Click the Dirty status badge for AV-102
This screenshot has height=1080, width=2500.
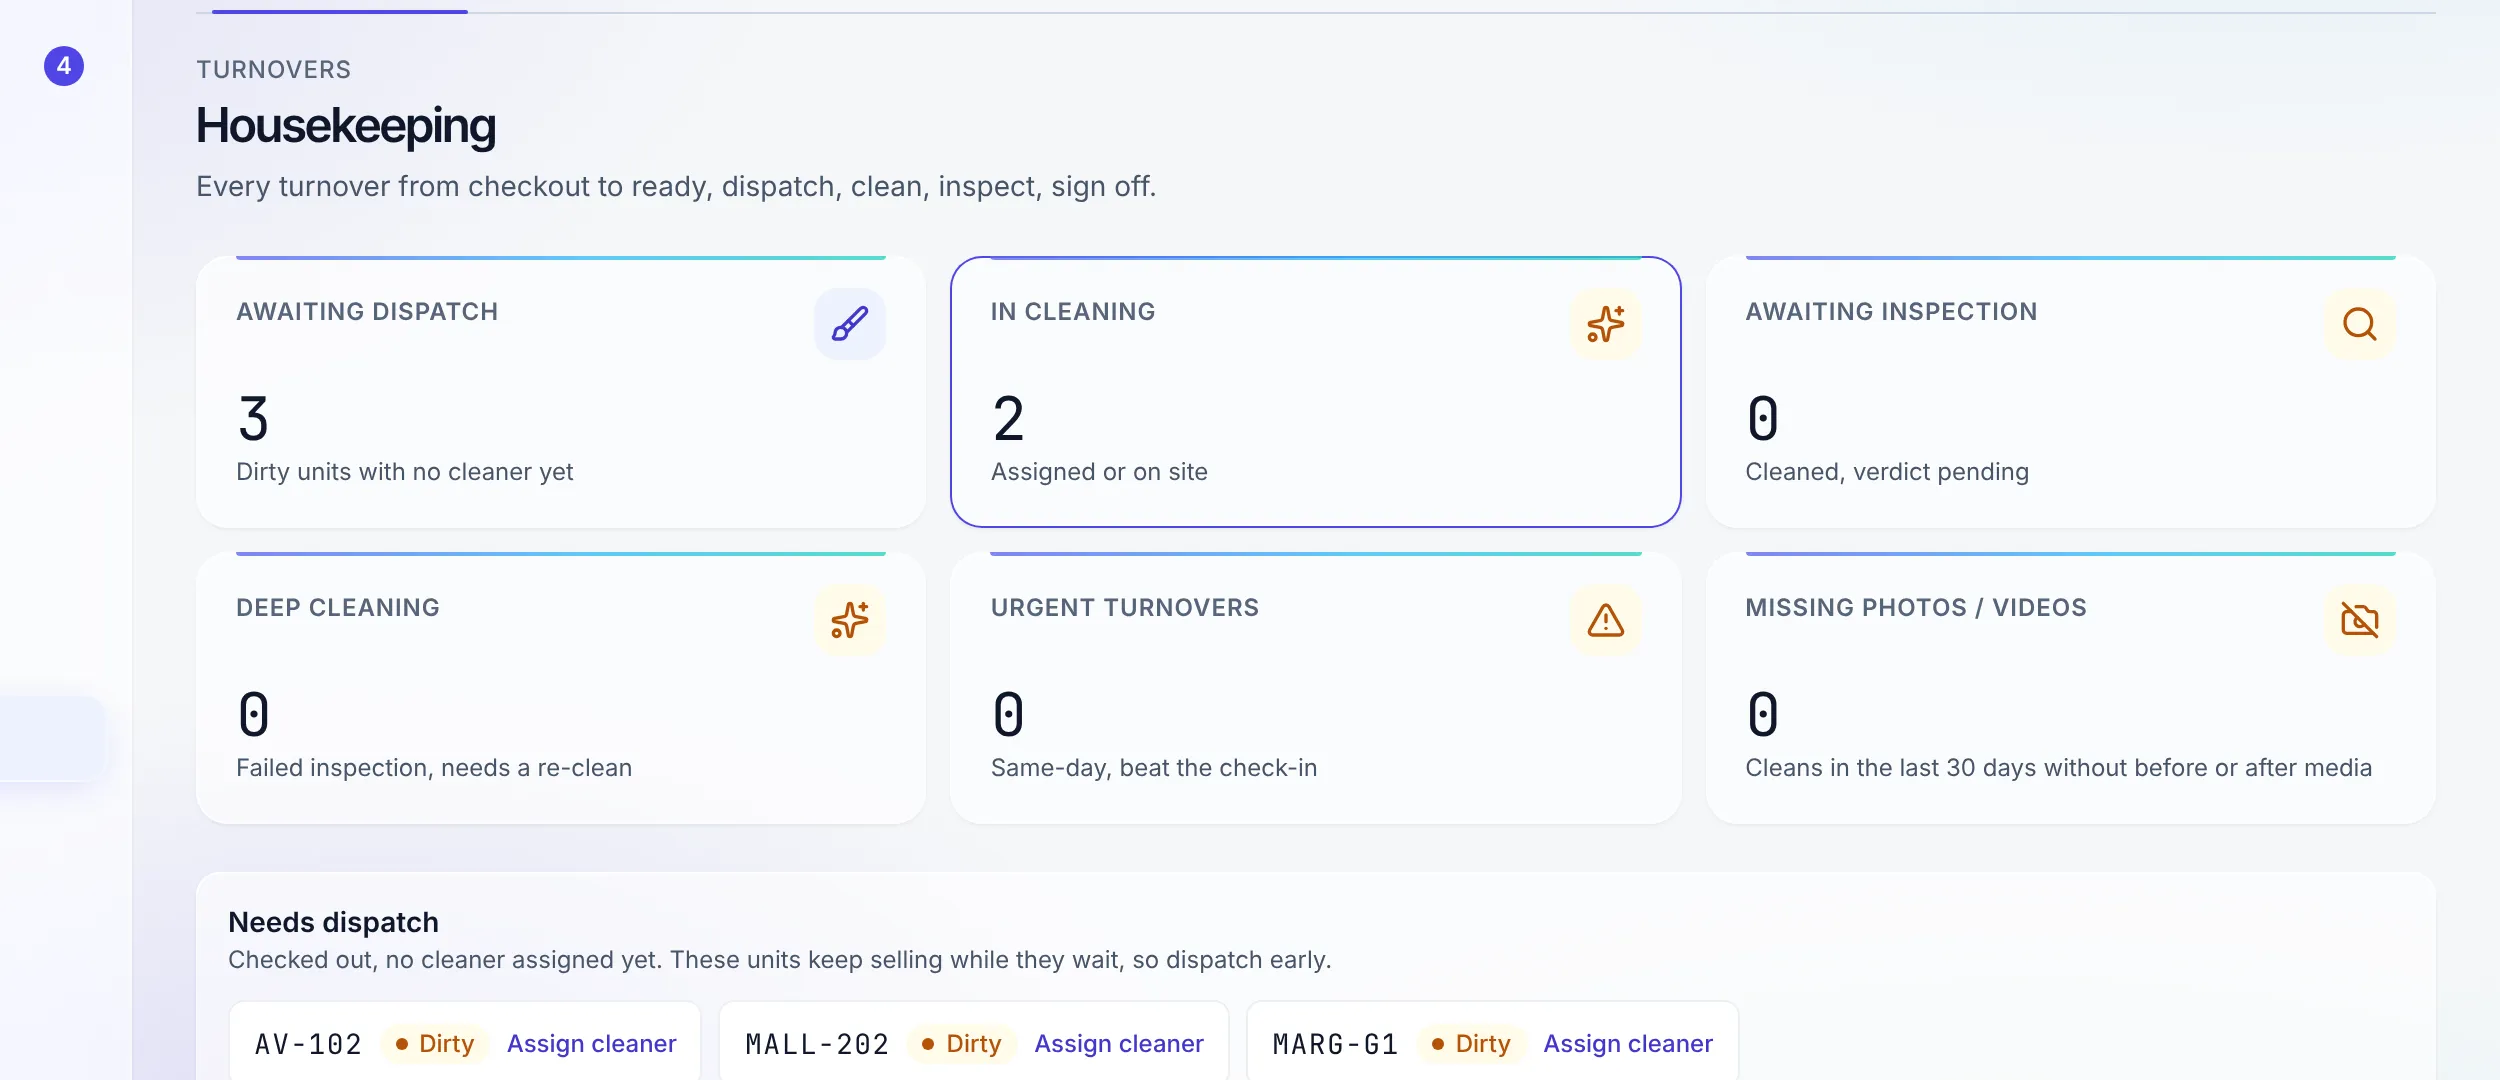pyautogui.click(x=435, y=1043)
